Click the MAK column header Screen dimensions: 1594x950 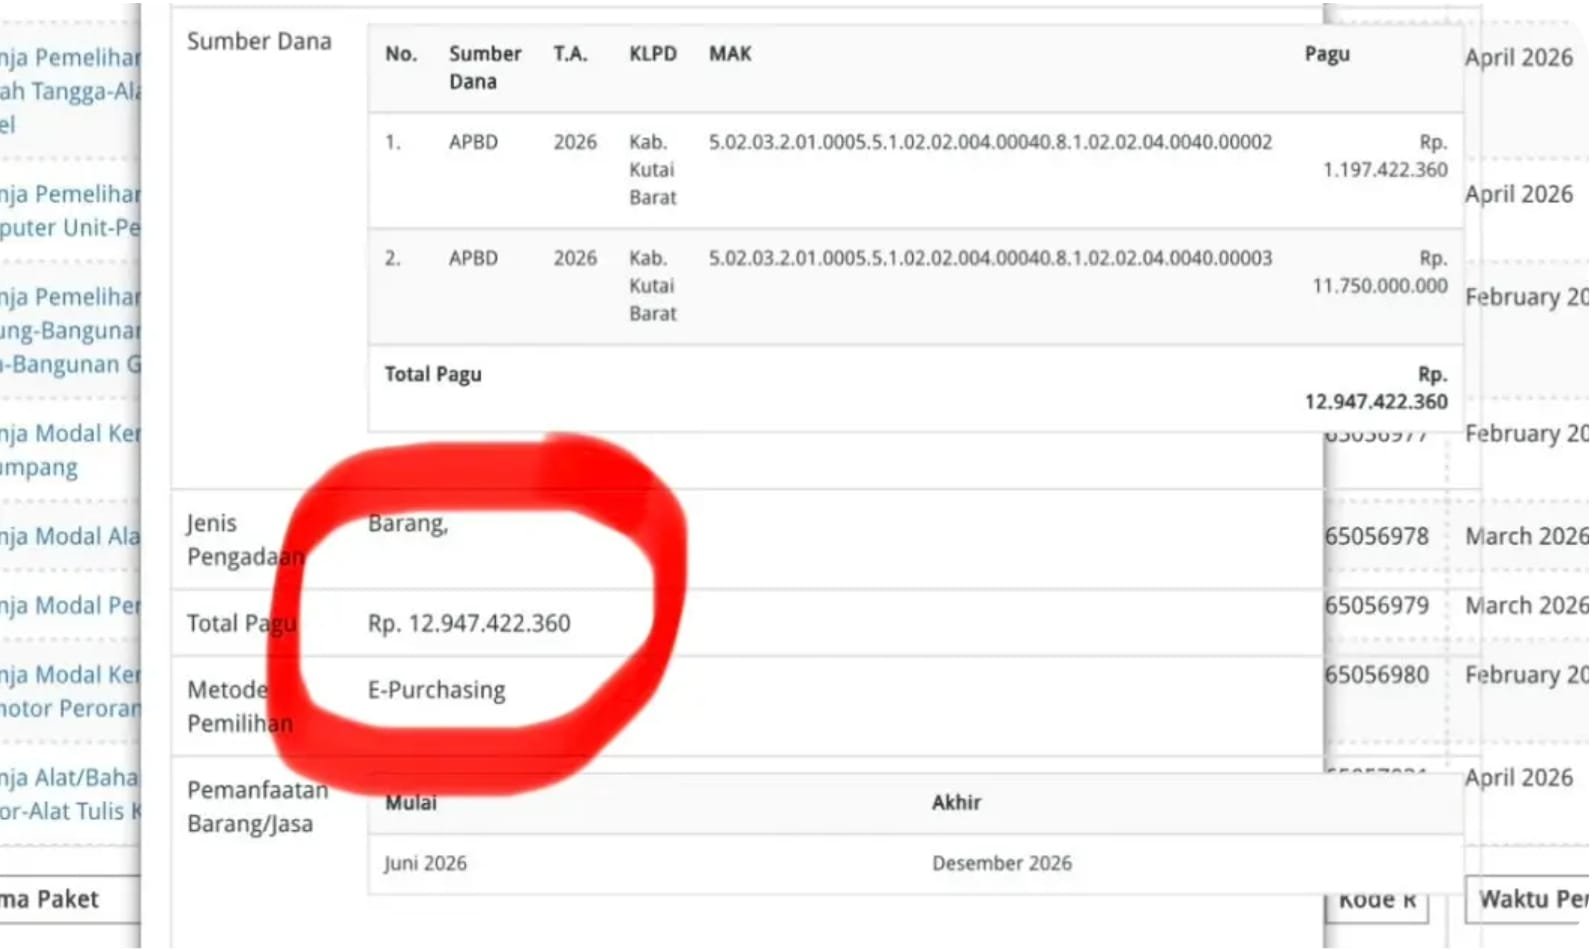[x=730, y=54]
